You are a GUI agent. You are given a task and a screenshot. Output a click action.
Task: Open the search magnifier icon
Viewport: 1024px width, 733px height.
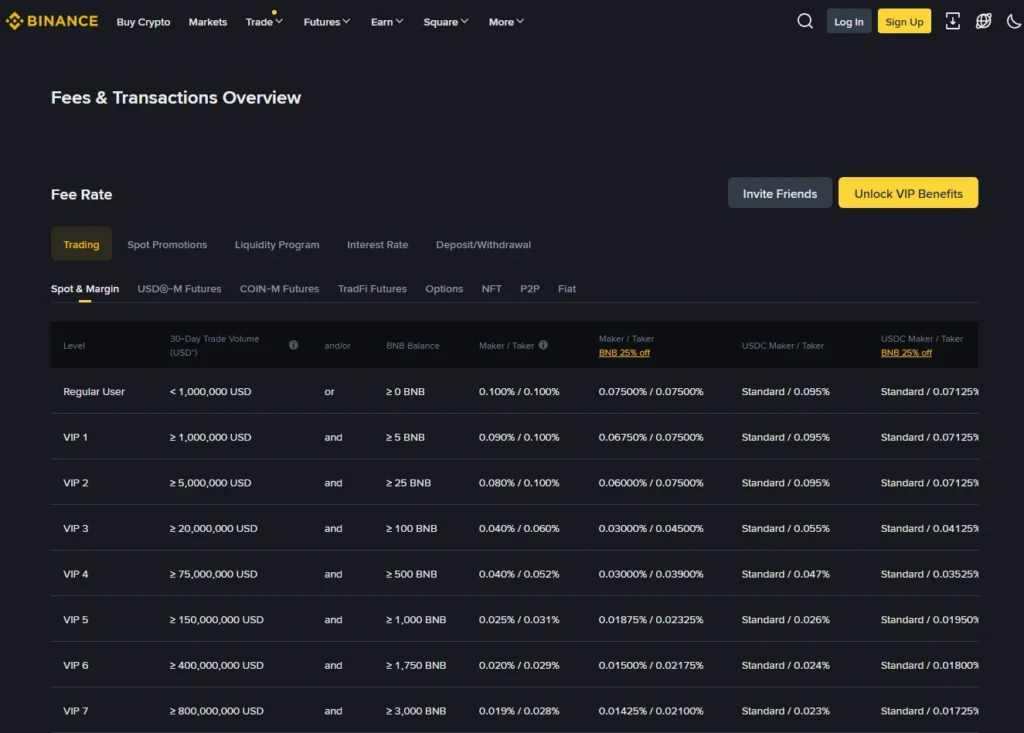coord(805,22)
